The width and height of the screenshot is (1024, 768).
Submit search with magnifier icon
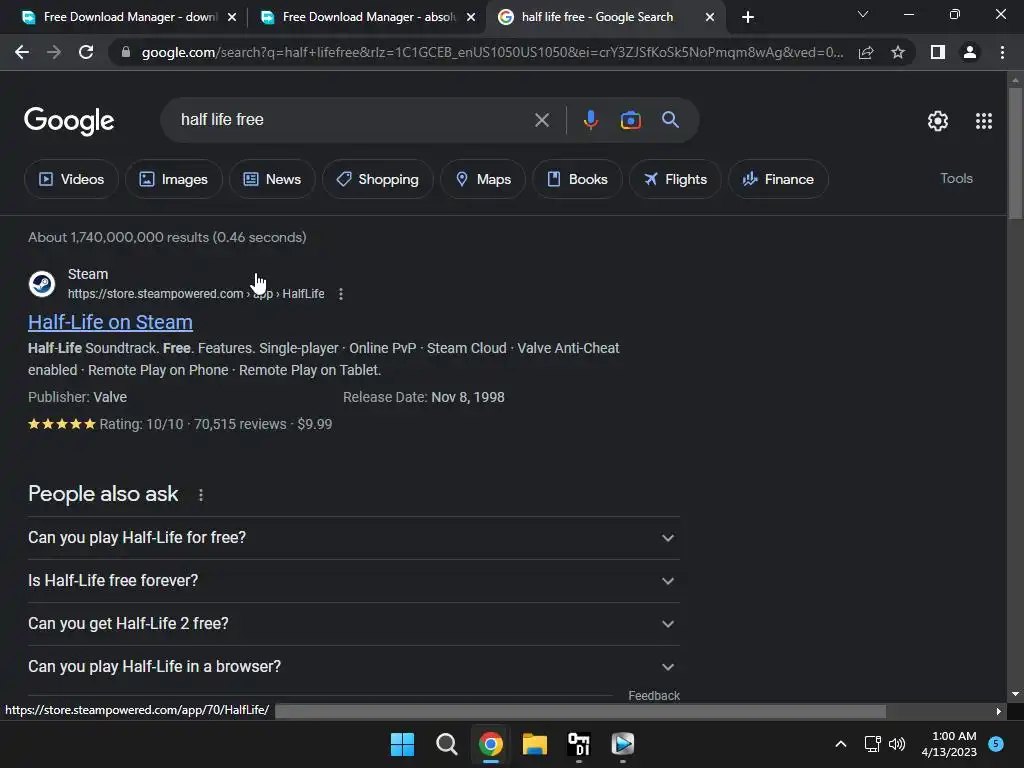[670, 120]
